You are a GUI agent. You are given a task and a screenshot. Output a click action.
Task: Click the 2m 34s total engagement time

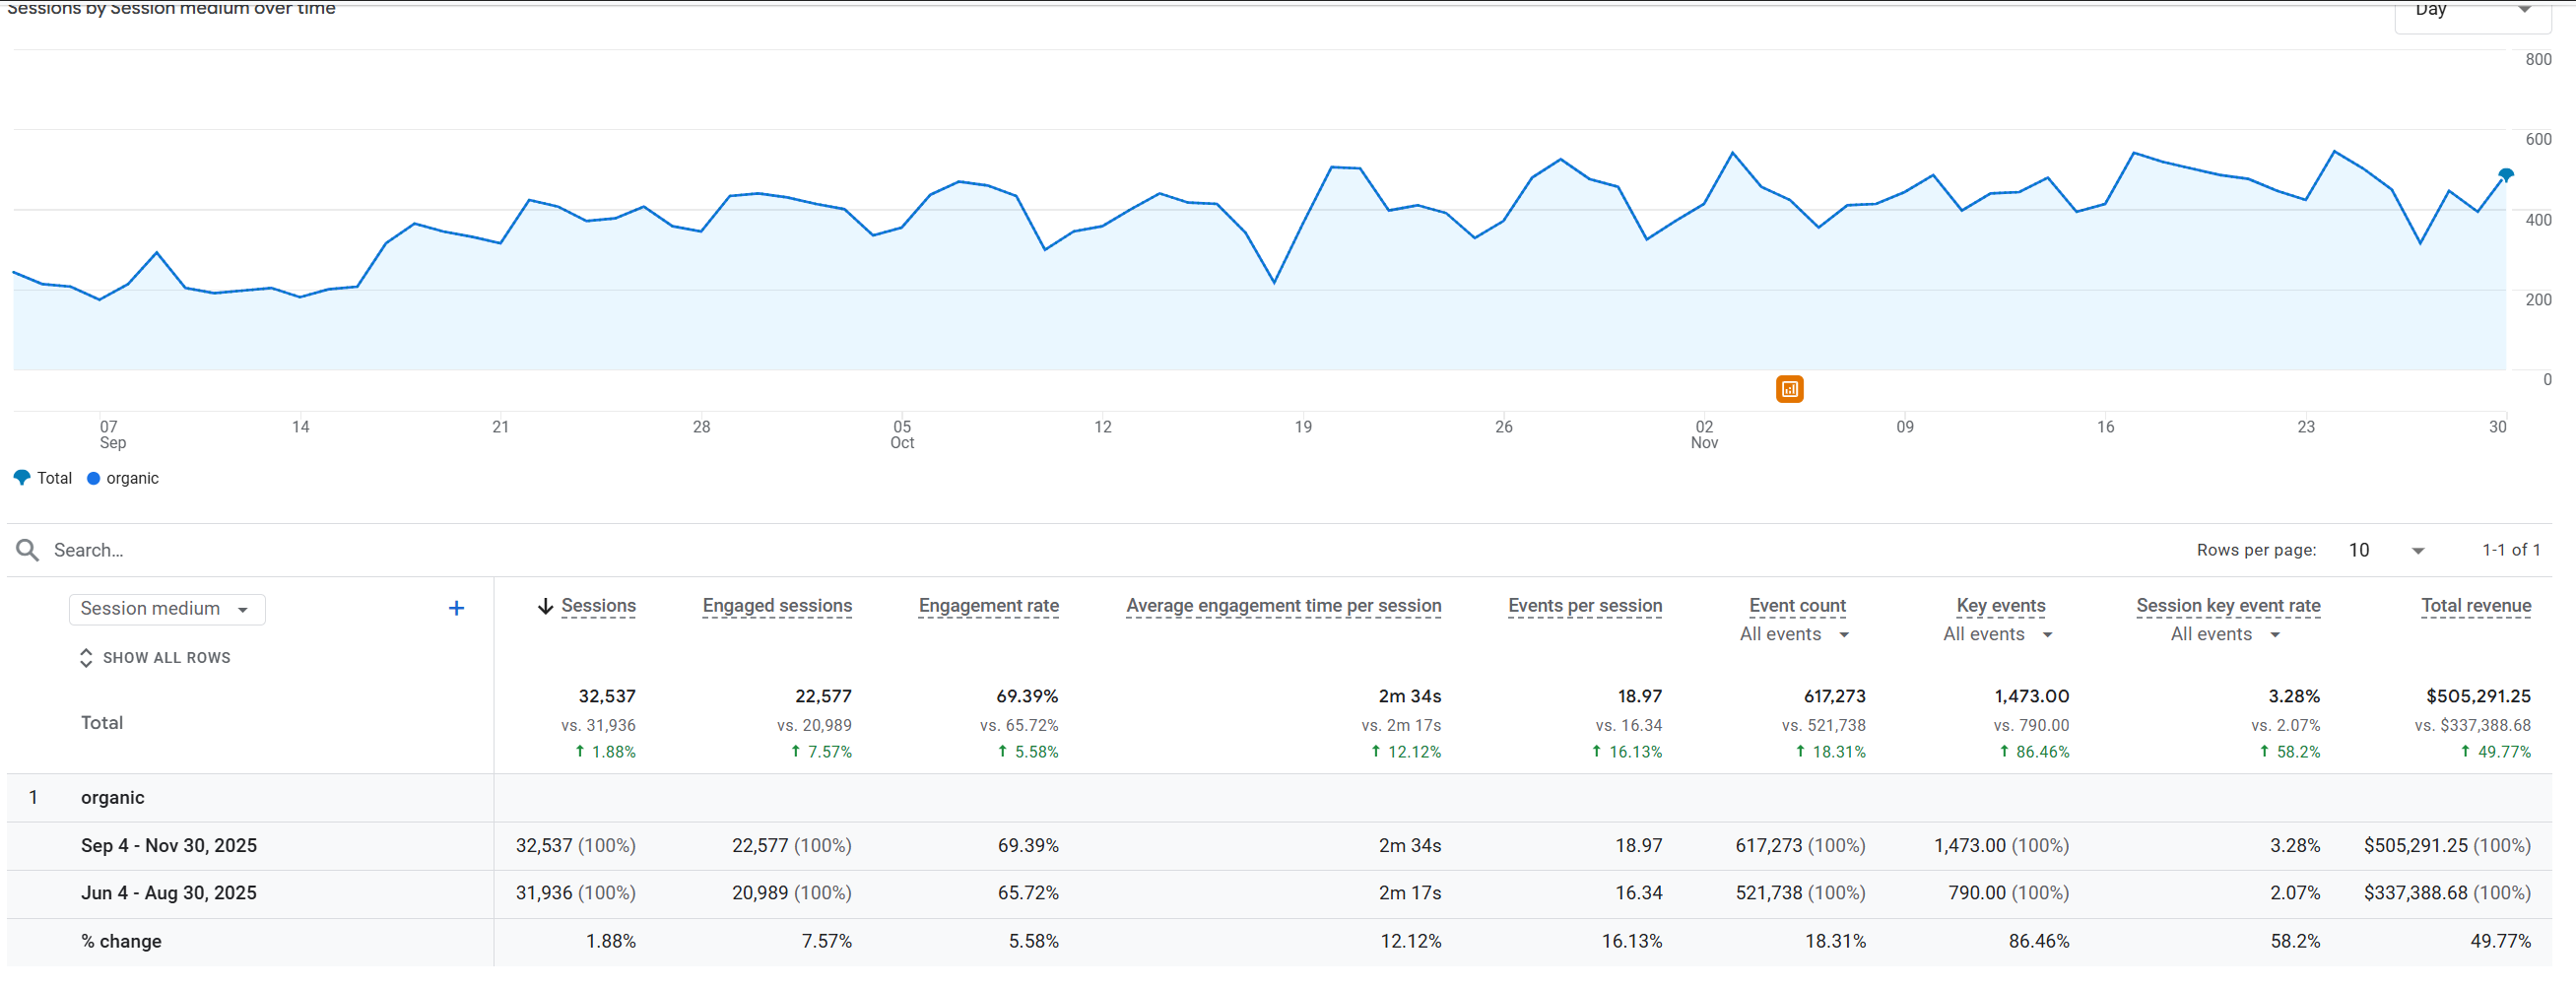[x=1409, y=696]
